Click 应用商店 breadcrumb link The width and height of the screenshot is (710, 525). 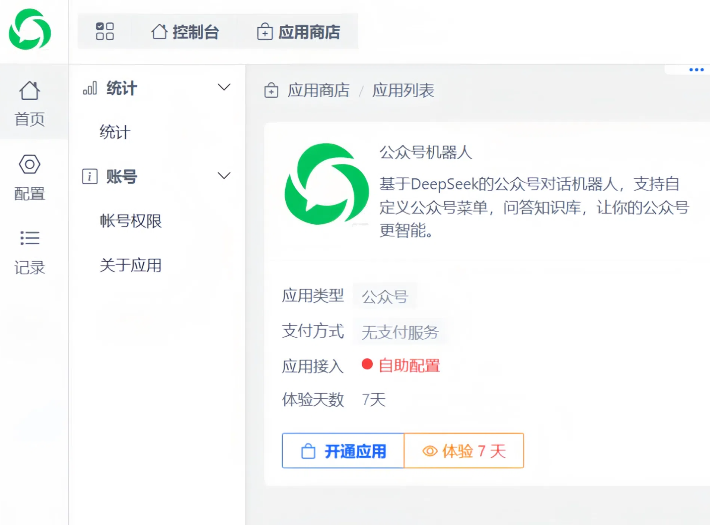(x=318, y=91)
